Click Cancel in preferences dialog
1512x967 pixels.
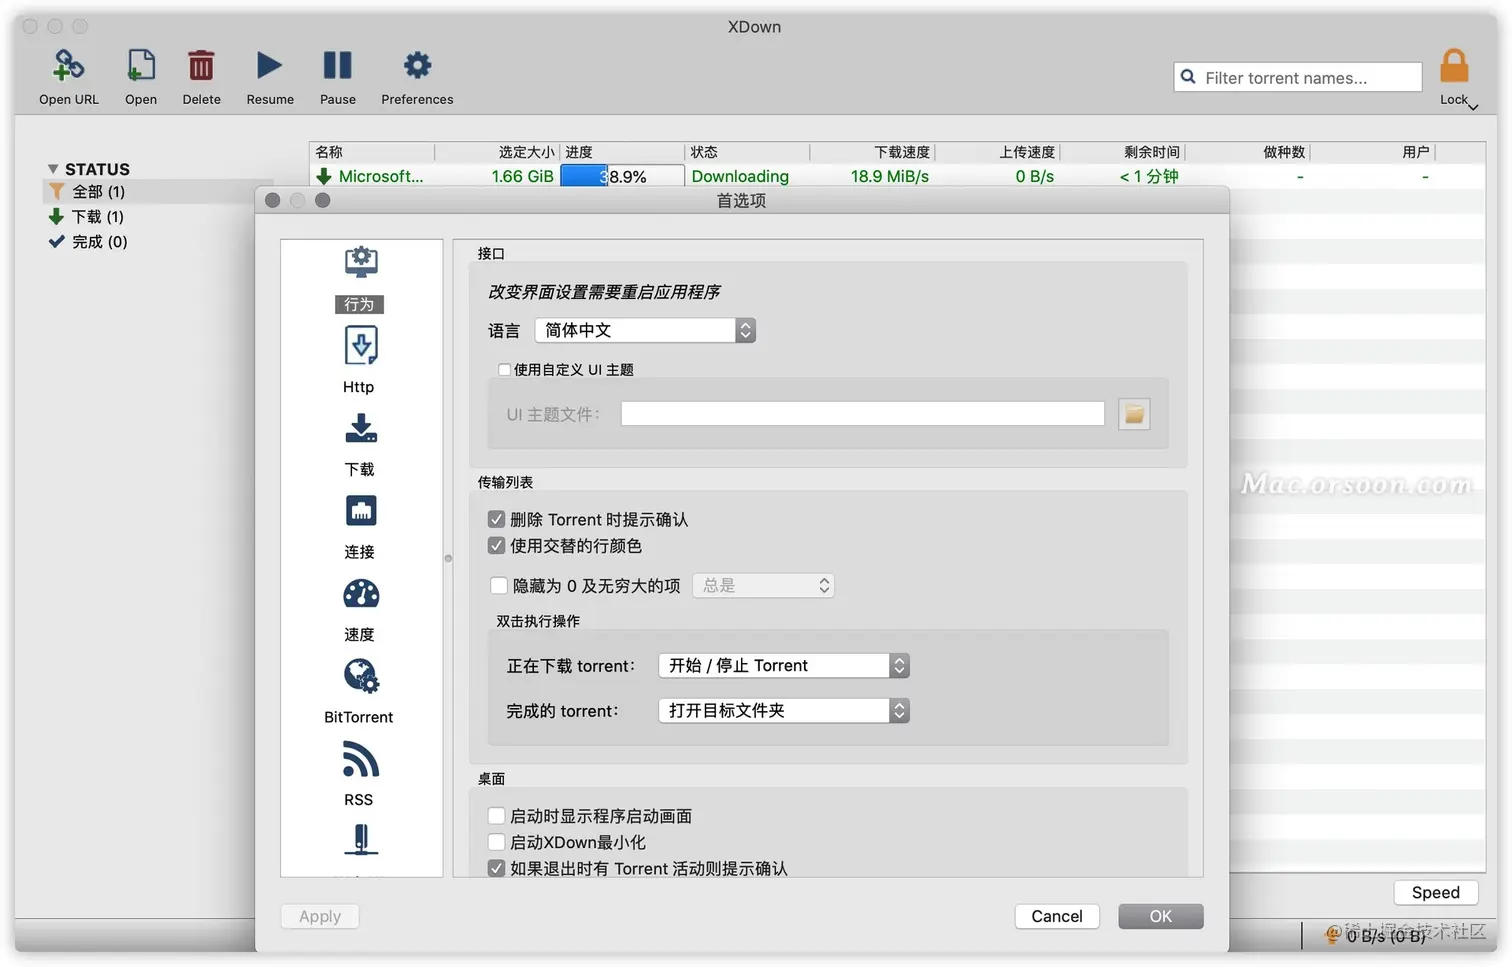(1057, 916)
